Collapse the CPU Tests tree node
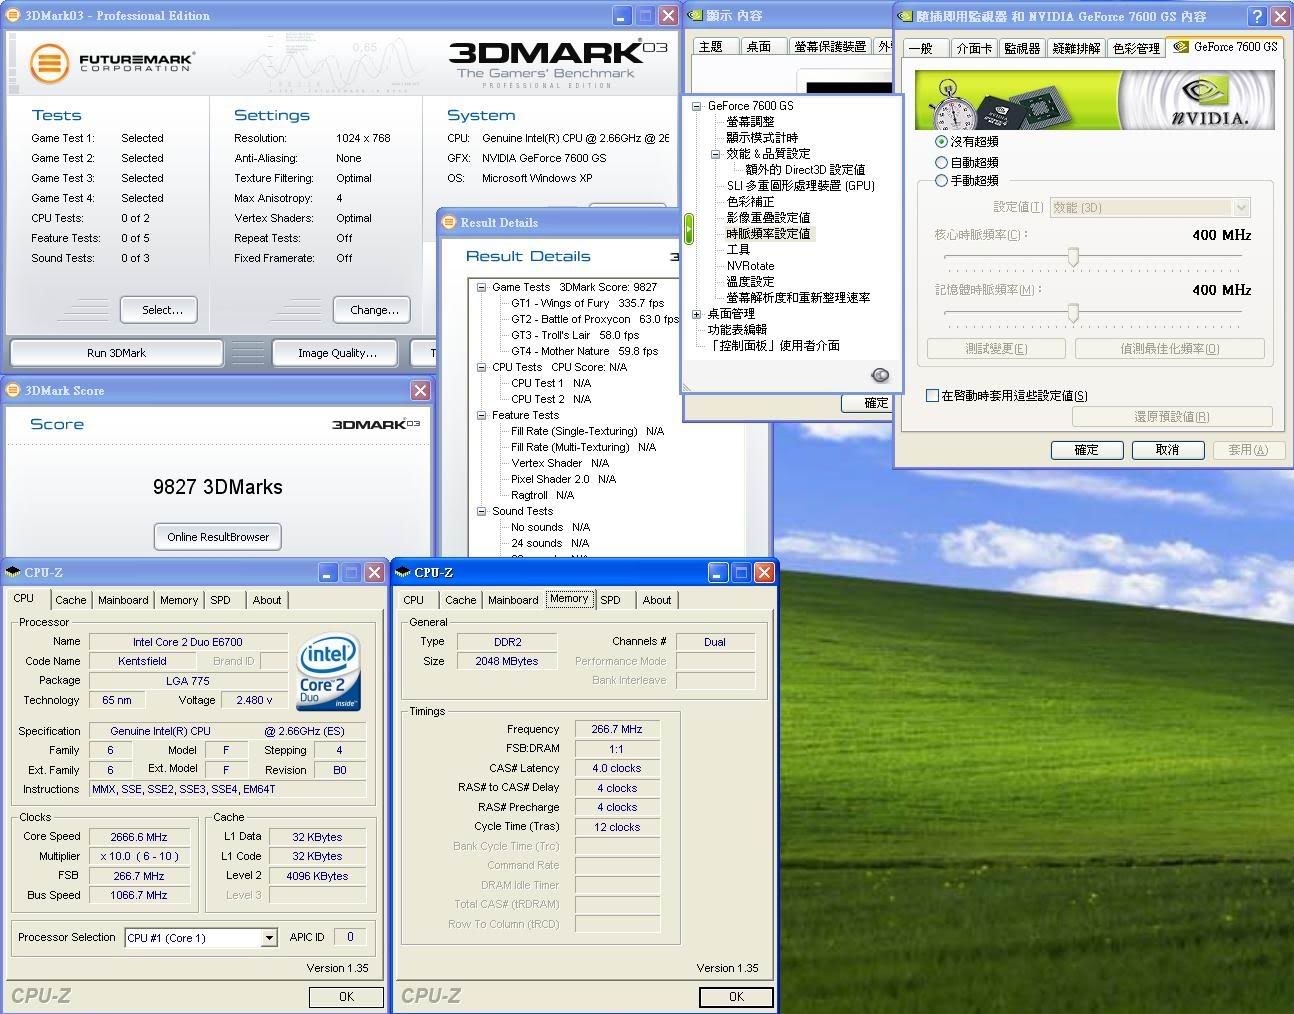The height and width of the screenshot is (1014, 1294). coord(481,367)
